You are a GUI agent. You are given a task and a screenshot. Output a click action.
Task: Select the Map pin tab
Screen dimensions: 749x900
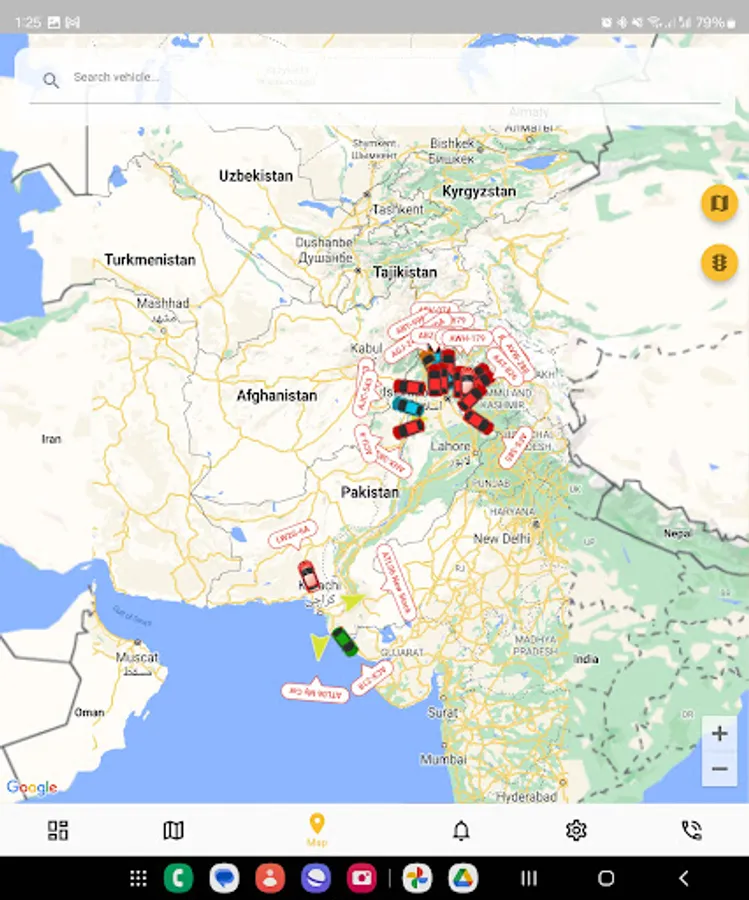pos(316,830)
